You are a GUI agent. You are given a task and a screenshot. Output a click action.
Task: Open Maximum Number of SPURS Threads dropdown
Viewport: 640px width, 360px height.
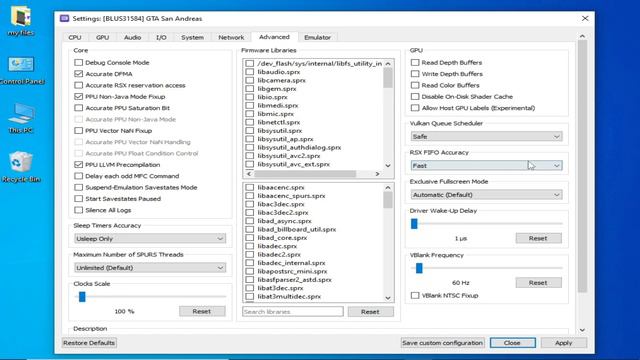pyautogui.click(x=150, y=268)
